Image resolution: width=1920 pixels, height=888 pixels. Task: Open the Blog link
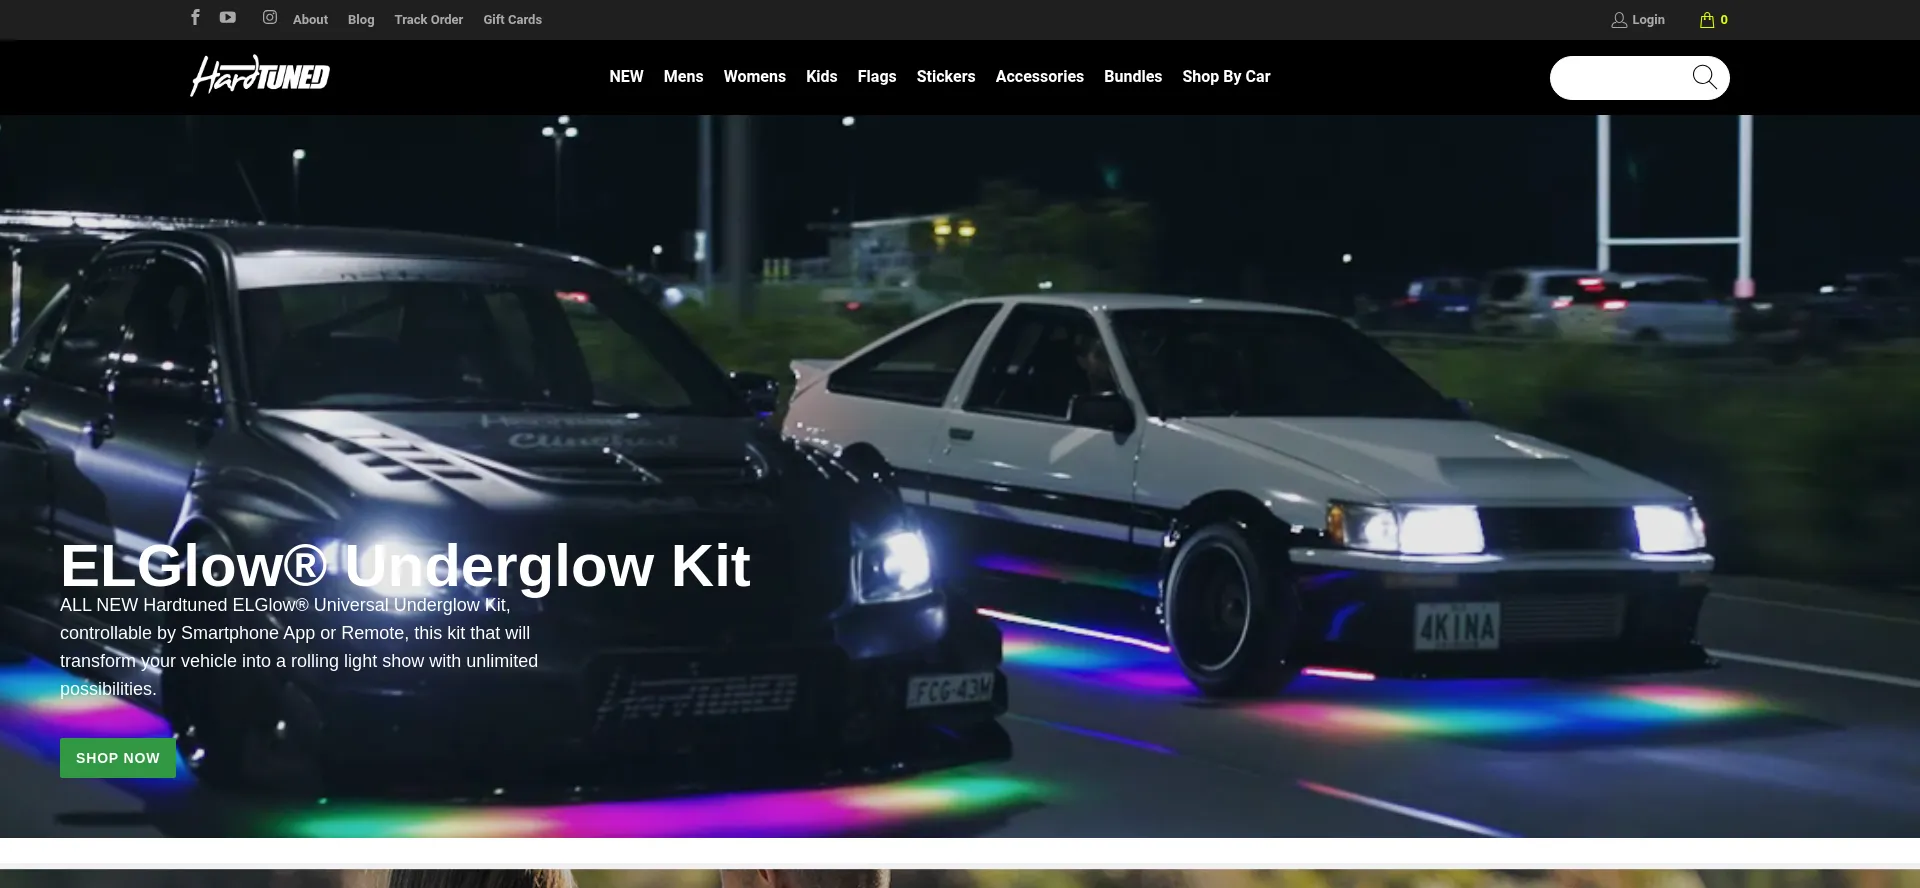[361, 20]
